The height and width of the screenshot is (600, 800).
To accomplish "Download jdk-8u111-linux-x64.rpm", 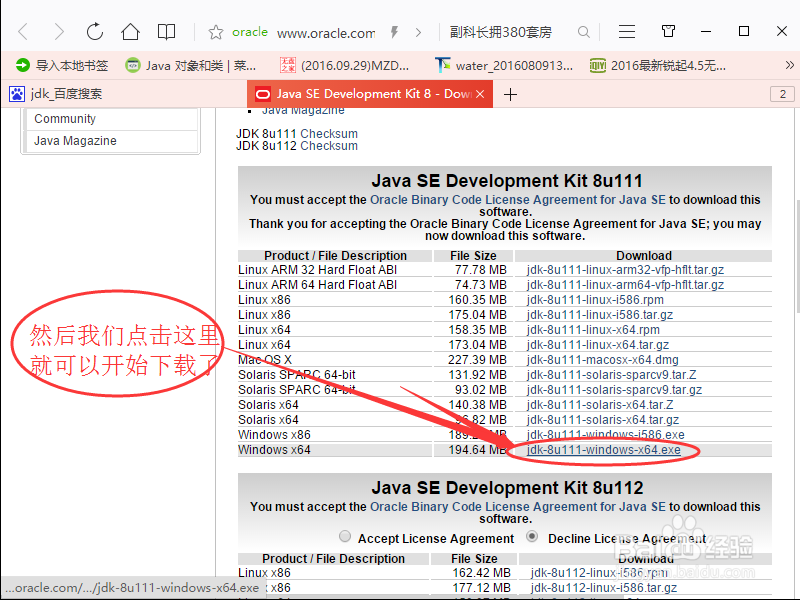I will 593,330.
